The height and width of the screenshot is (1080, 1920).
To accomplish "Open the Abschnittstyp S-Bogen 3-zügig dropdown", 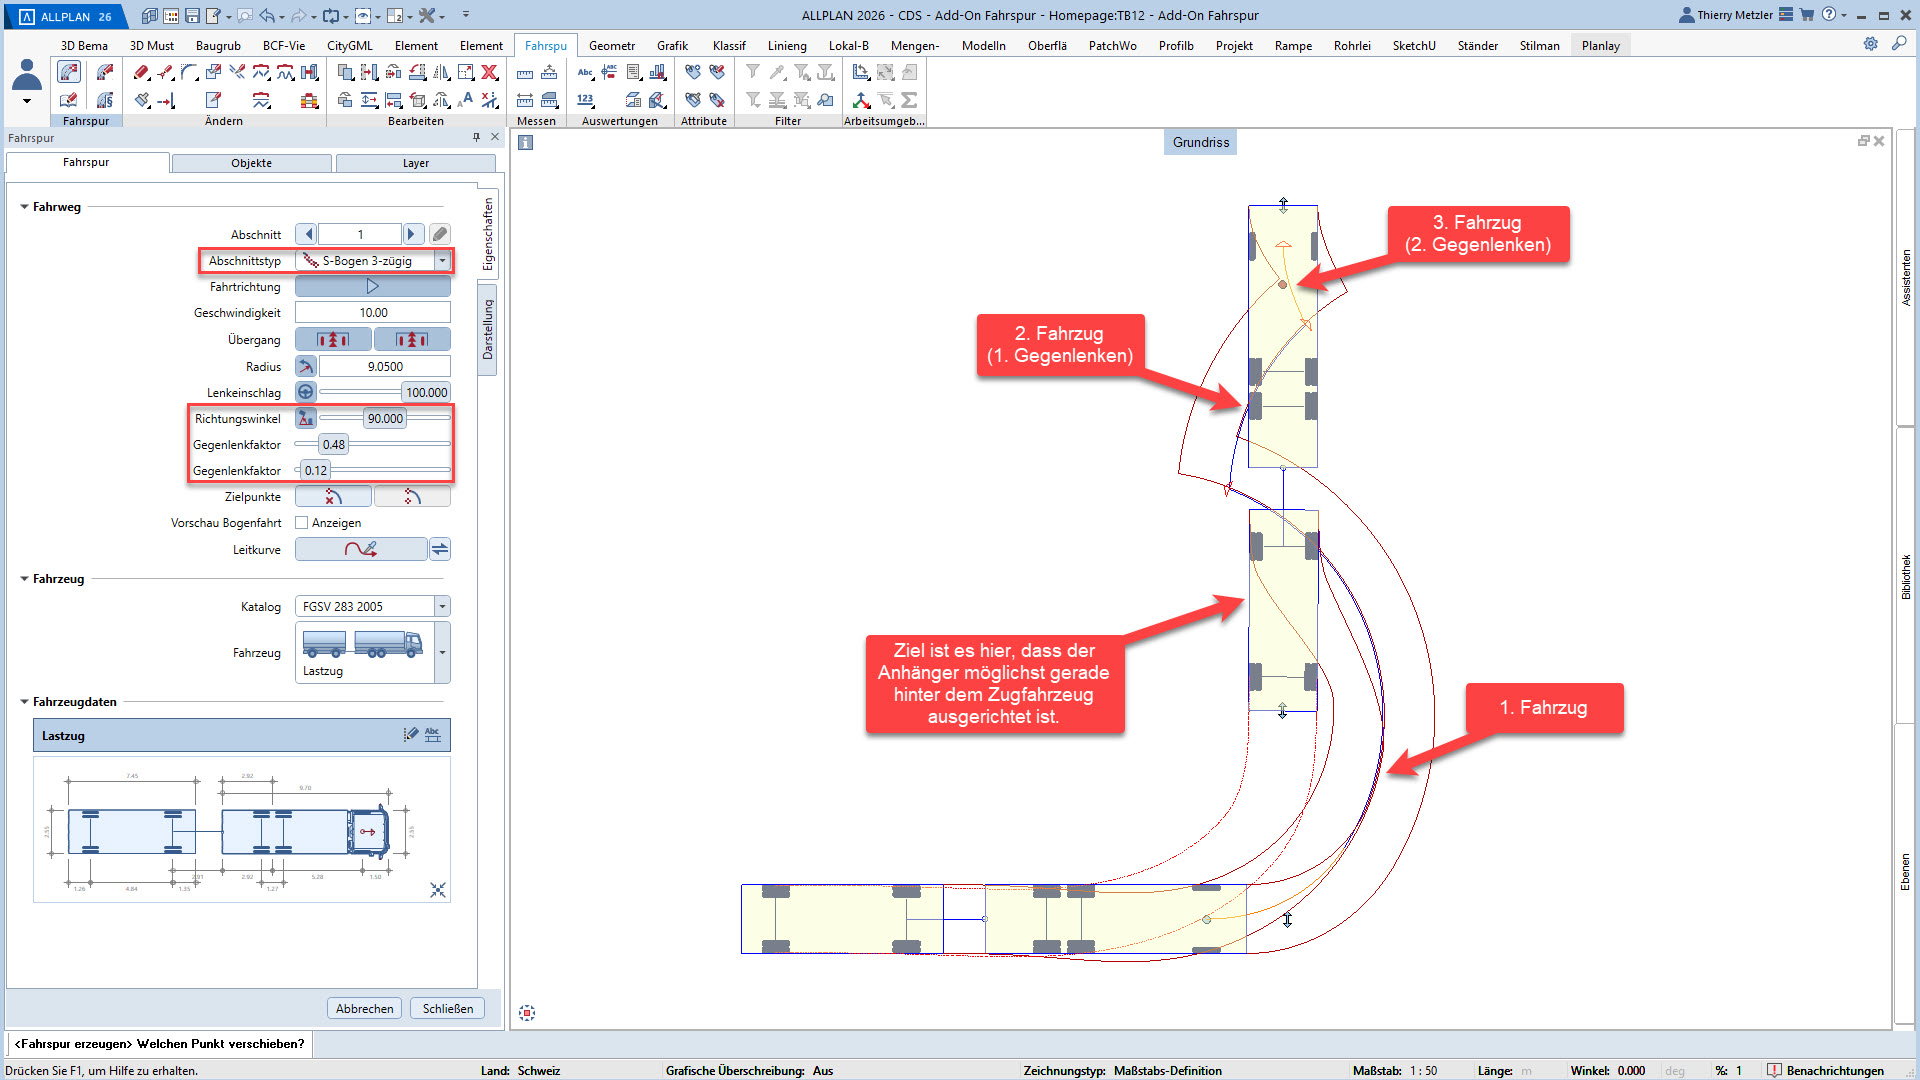I will [x=442, y=261].
